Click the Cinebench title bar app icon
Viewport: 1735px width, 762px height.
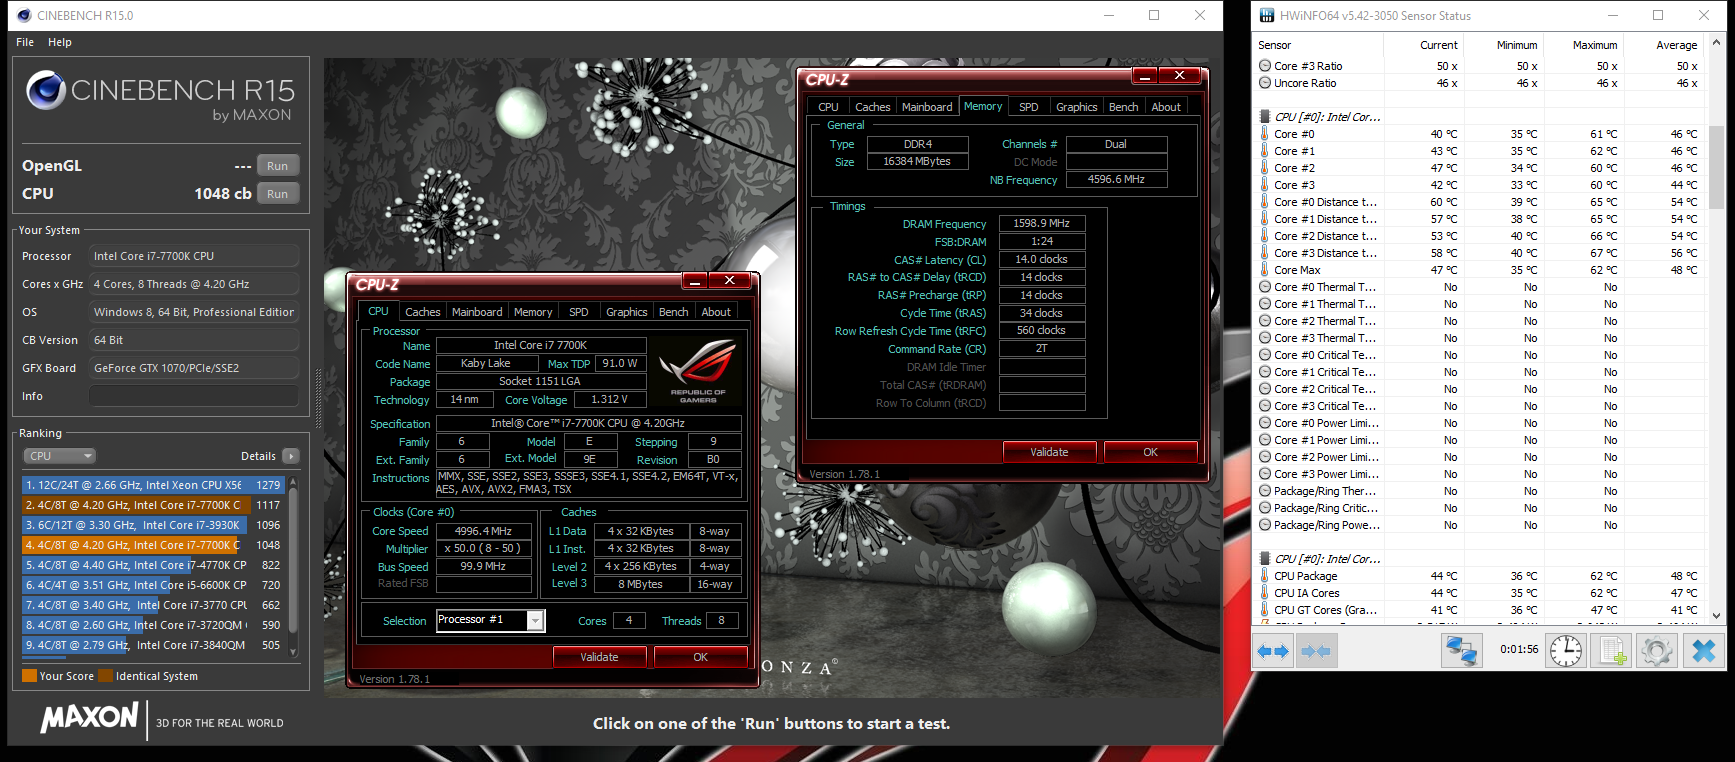24,15
